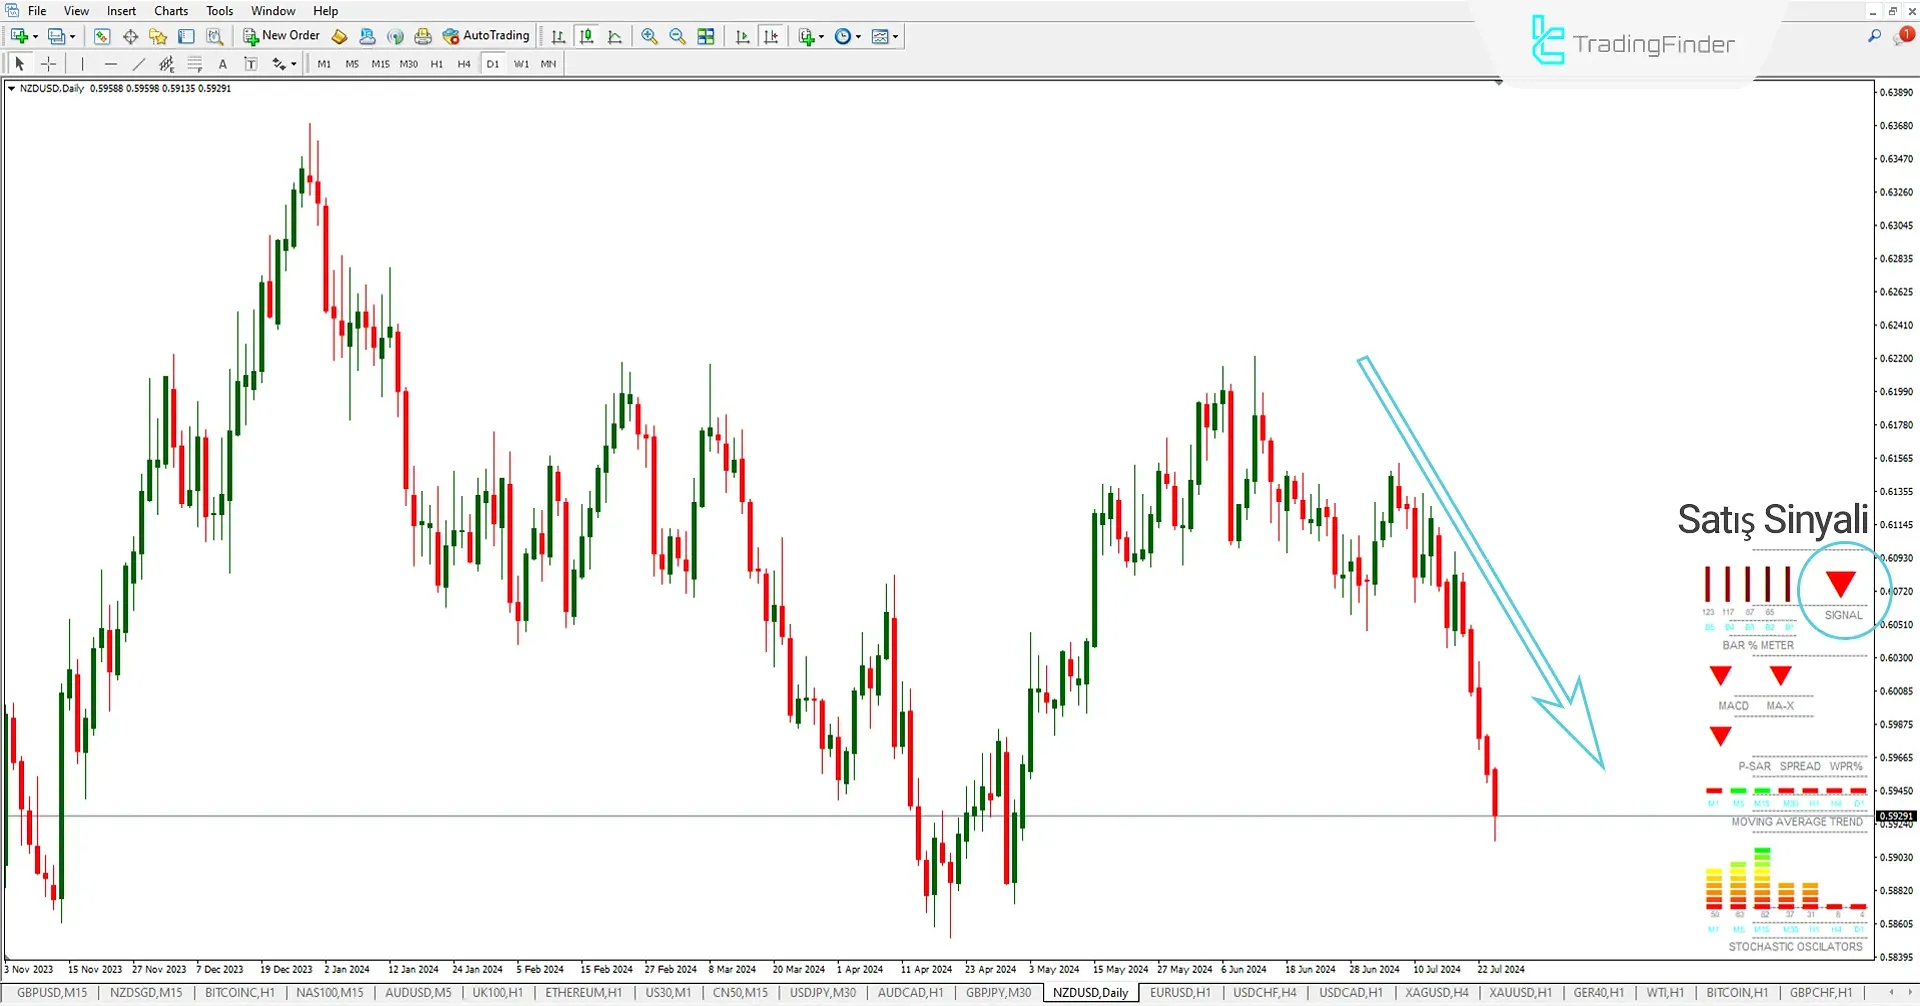1920x1006 pixels.
Task: Open the Charts menu
Action: click(171, 11)
